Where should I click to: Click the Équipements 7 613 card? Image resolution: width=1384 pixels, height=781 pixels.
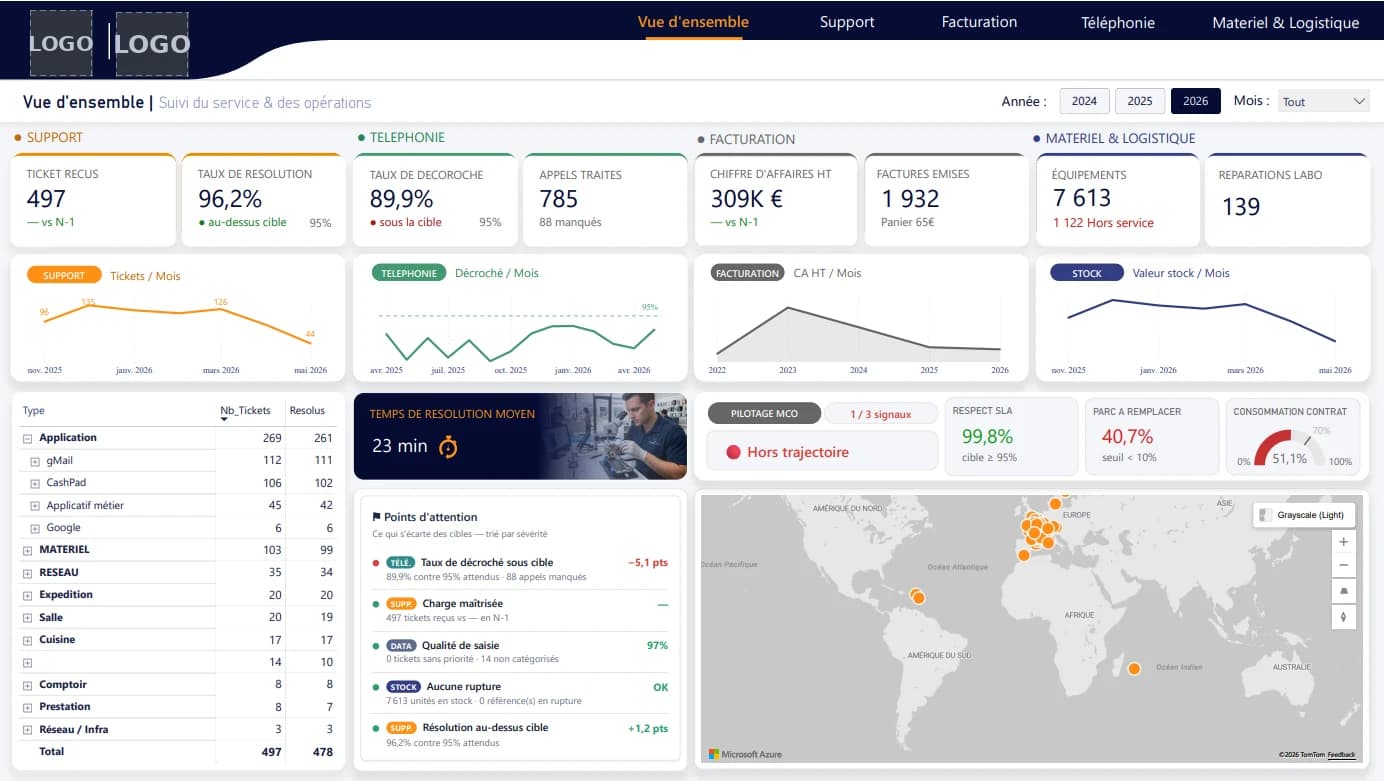(x=1117, y=200)
